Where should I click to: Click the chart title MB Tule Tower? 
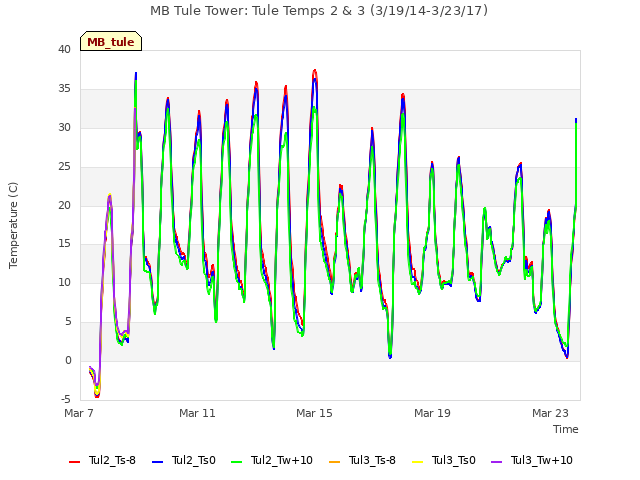[x=319, y=11]
